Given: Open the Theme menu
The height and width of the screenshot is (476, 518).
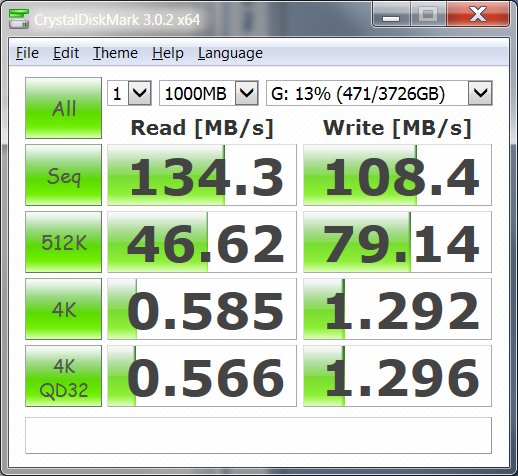Looking at the screenshot, I should (x=115, y=53).
